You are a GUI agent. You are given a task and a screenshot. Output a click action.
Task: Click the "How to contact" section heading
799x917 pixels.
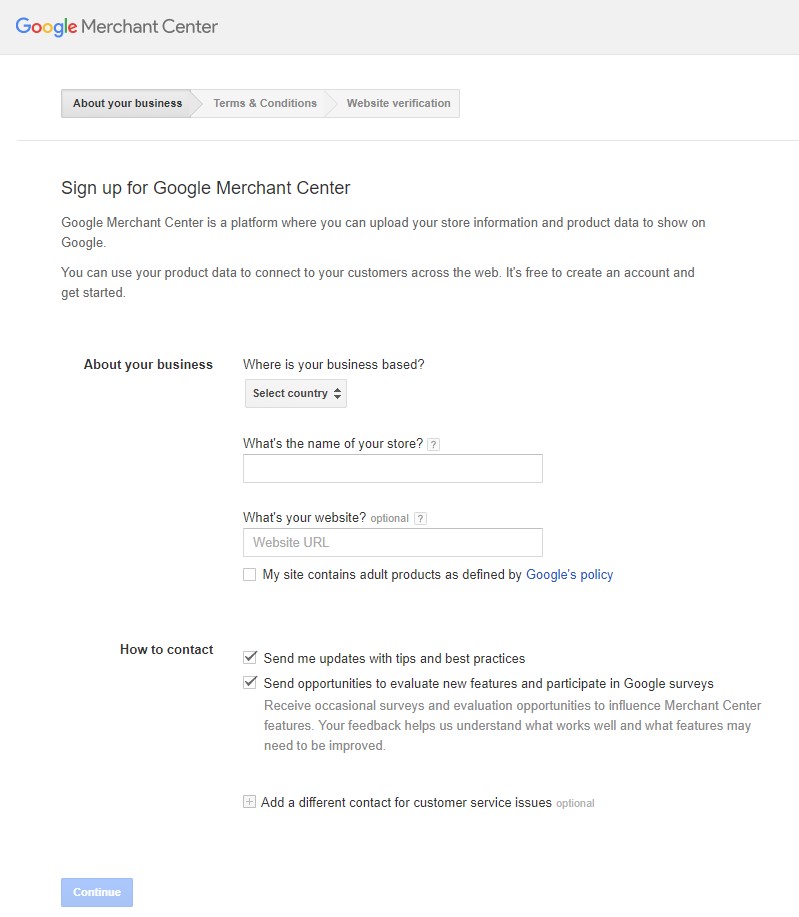tap(166, 649)
